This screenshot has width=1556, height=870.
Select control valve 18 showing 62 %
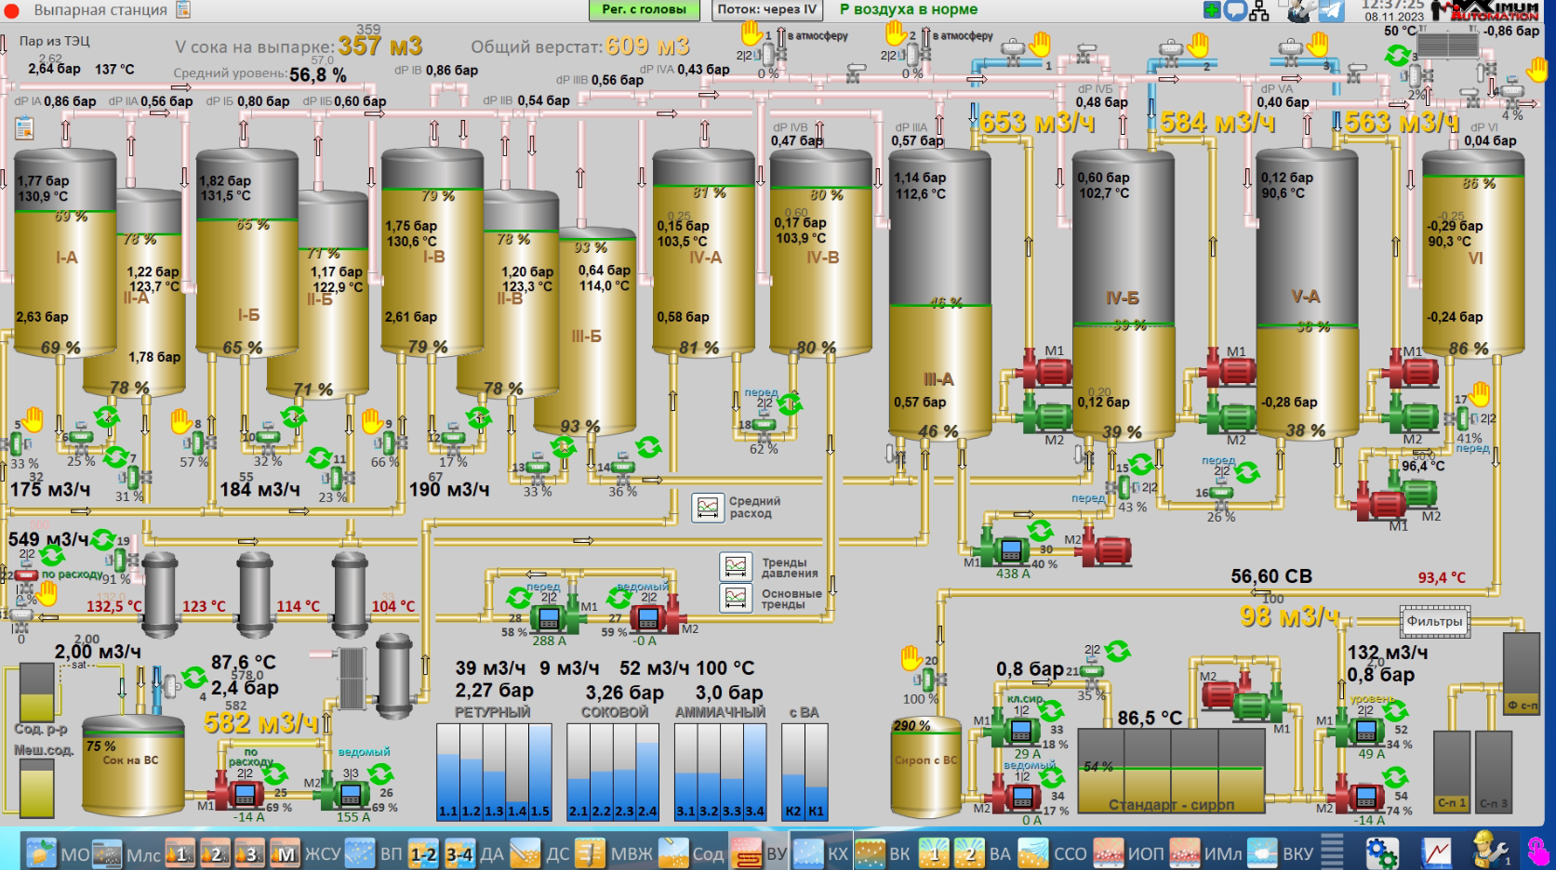pyautogui.click(x=764, y=425)
